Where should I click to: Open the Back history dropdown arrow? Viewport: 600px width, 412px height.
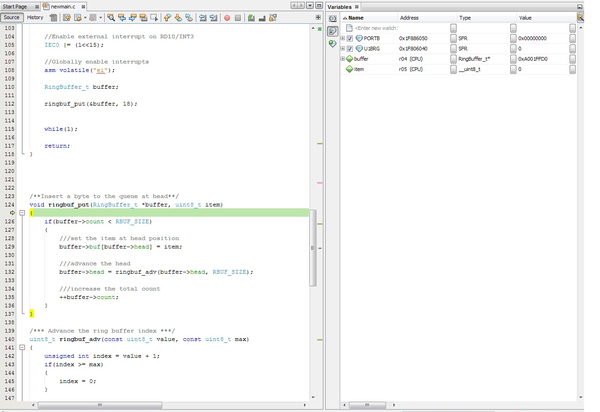point(85,18)
